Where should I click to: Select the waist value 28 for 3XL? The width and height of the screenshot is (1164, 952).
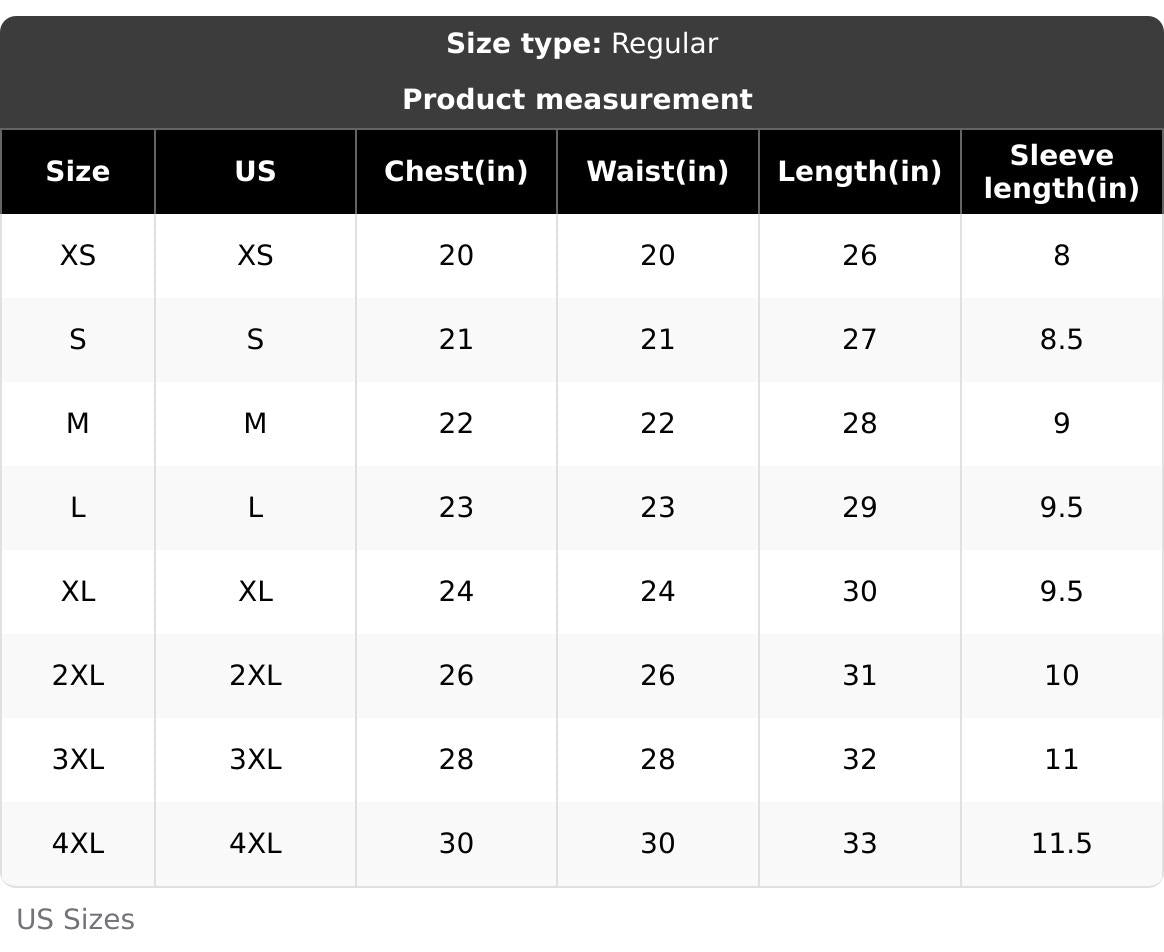pyautogui.click(x=658, y=760)
